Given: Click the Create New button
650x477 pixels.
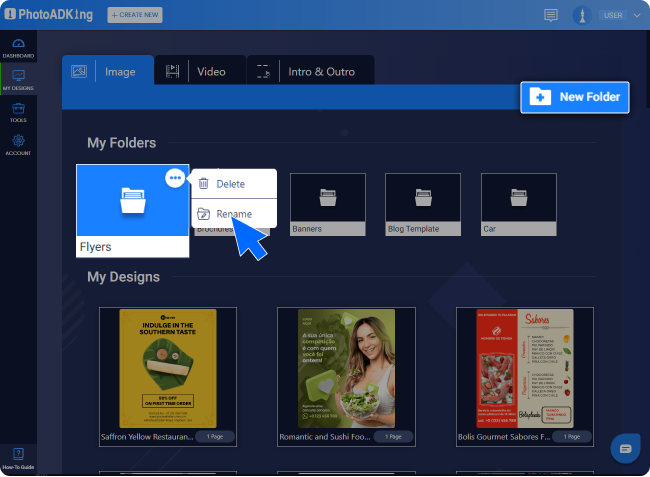Looking at the screenshot, I should coord(135,15).
